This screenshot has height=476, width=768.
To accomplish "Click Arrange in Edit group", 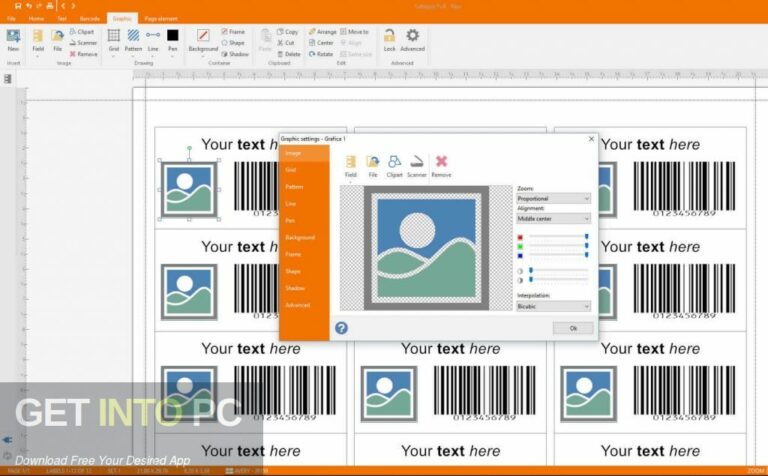I will click(322, 32).
